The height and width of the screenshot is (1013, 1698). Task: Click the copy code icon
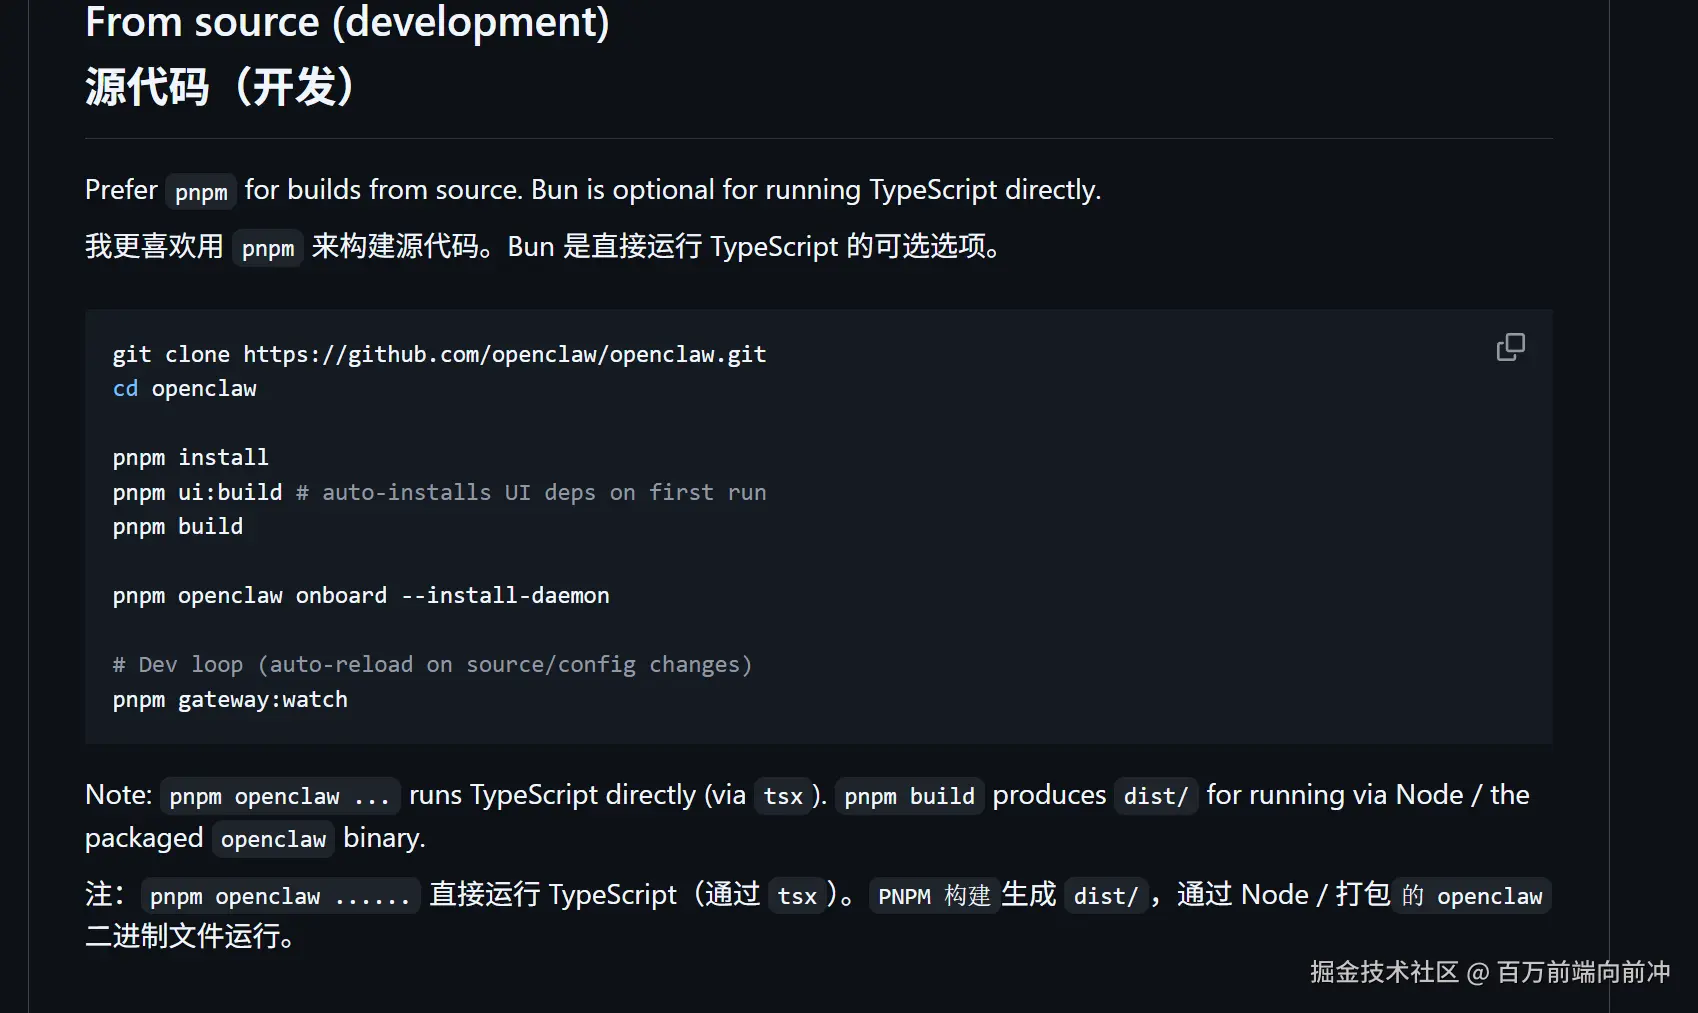(x=1510, y=347)
